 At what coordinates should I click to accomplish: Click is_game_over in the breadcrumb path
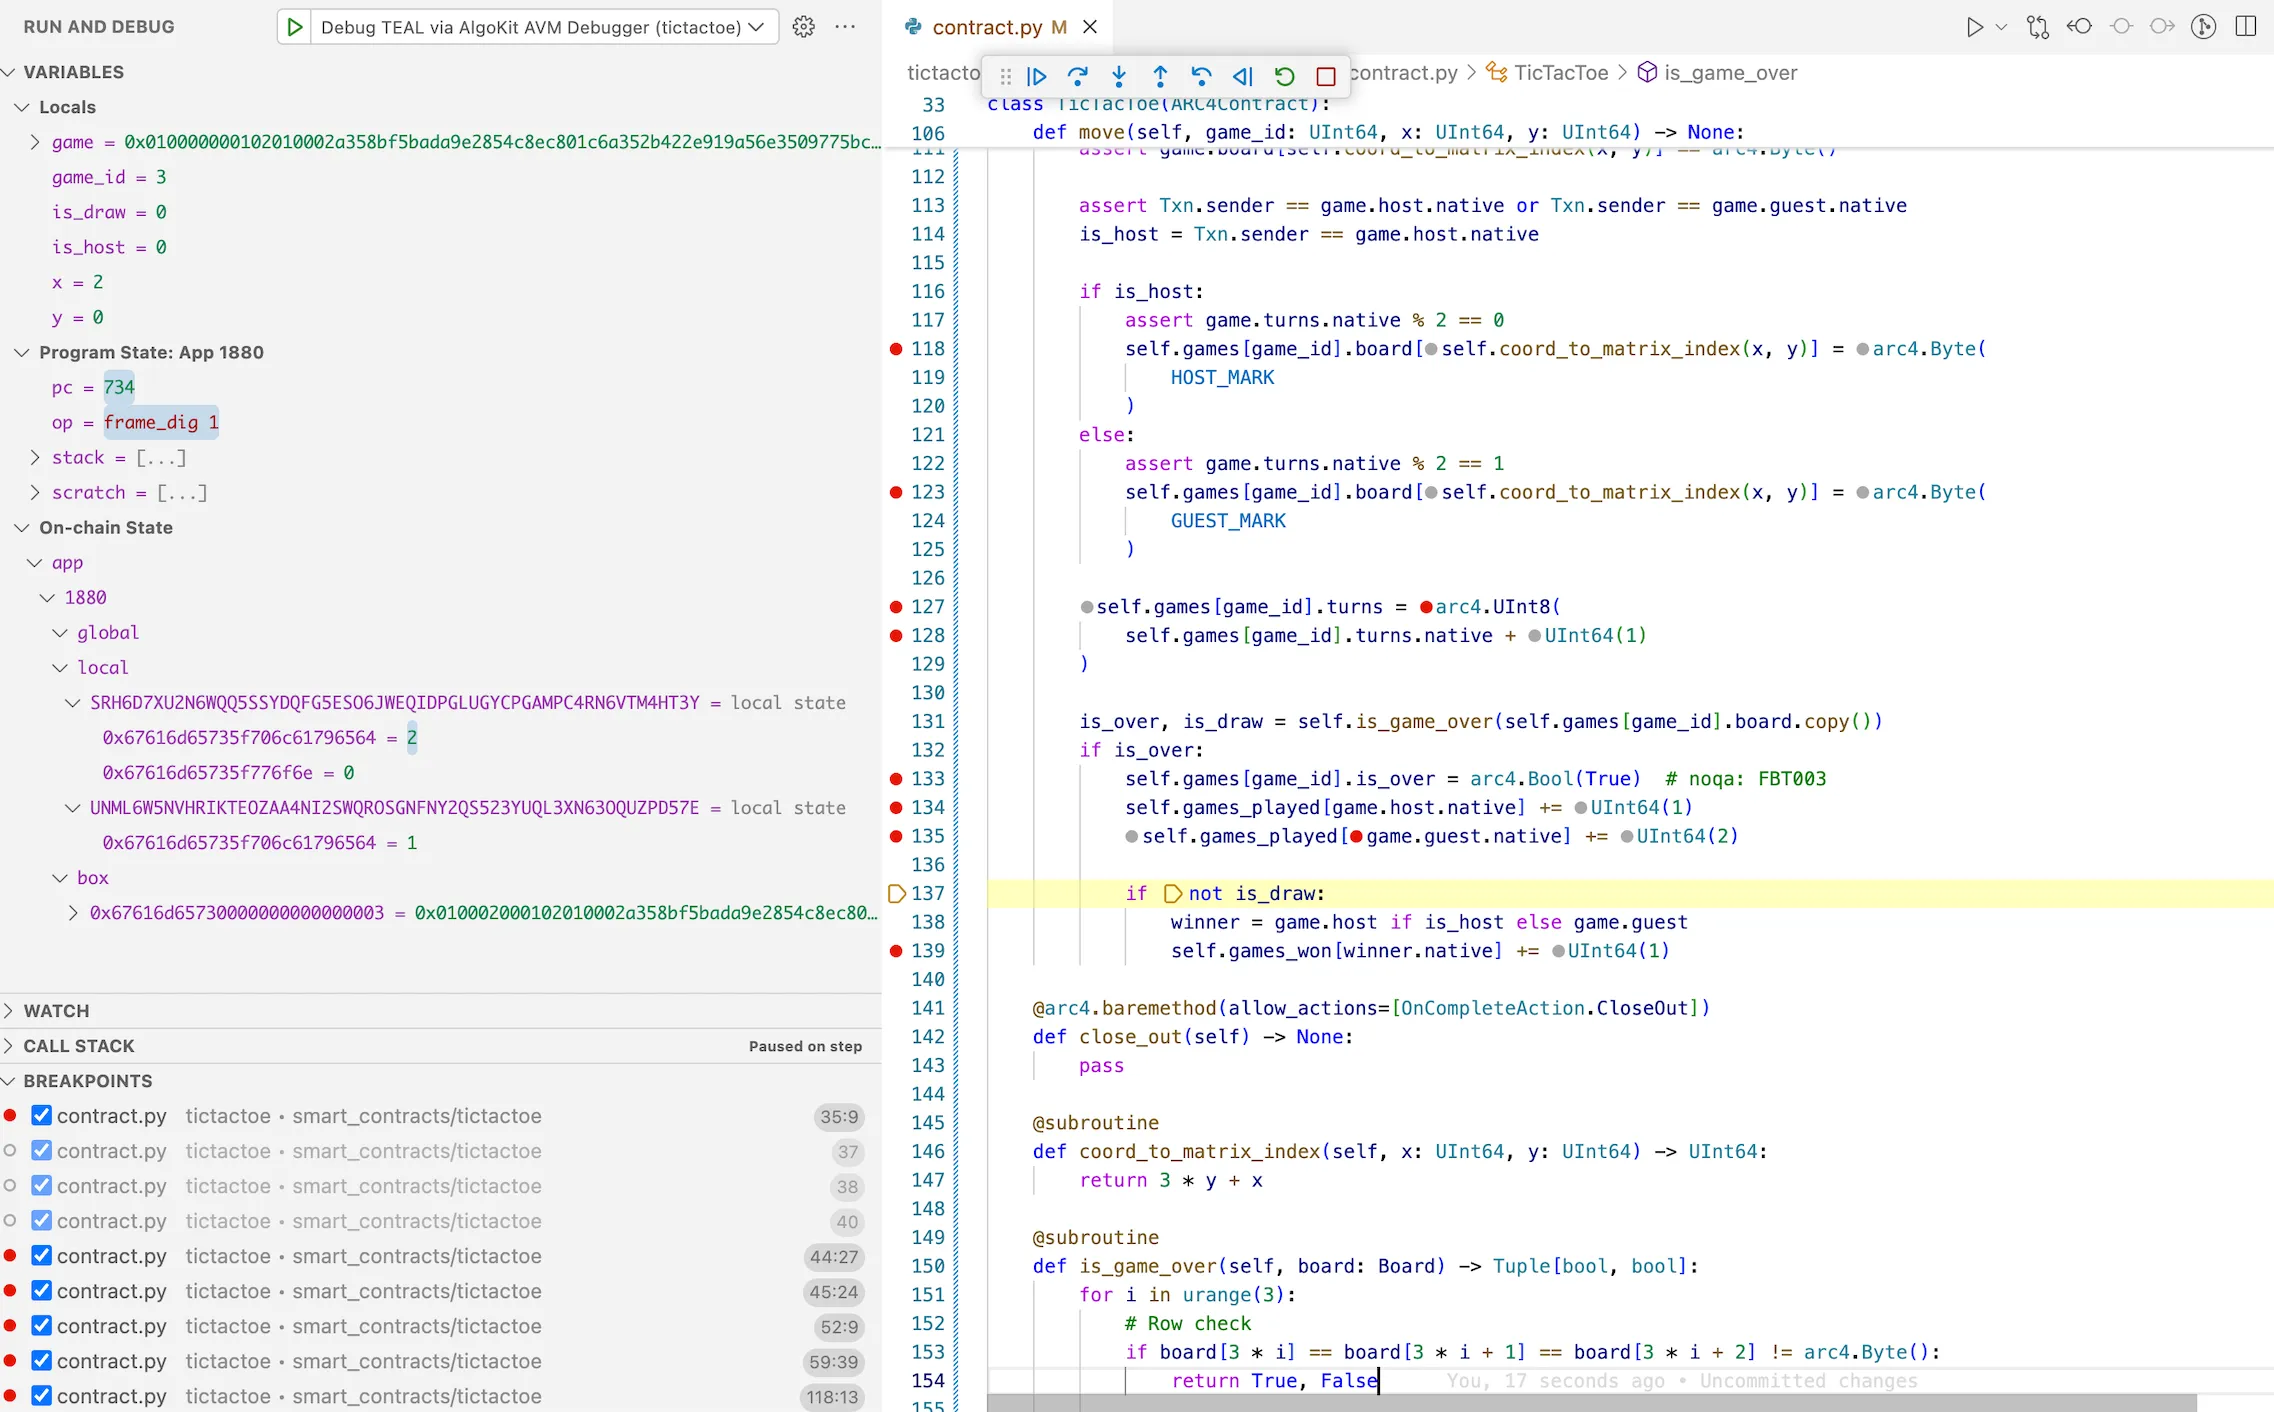coord(1731,72)
